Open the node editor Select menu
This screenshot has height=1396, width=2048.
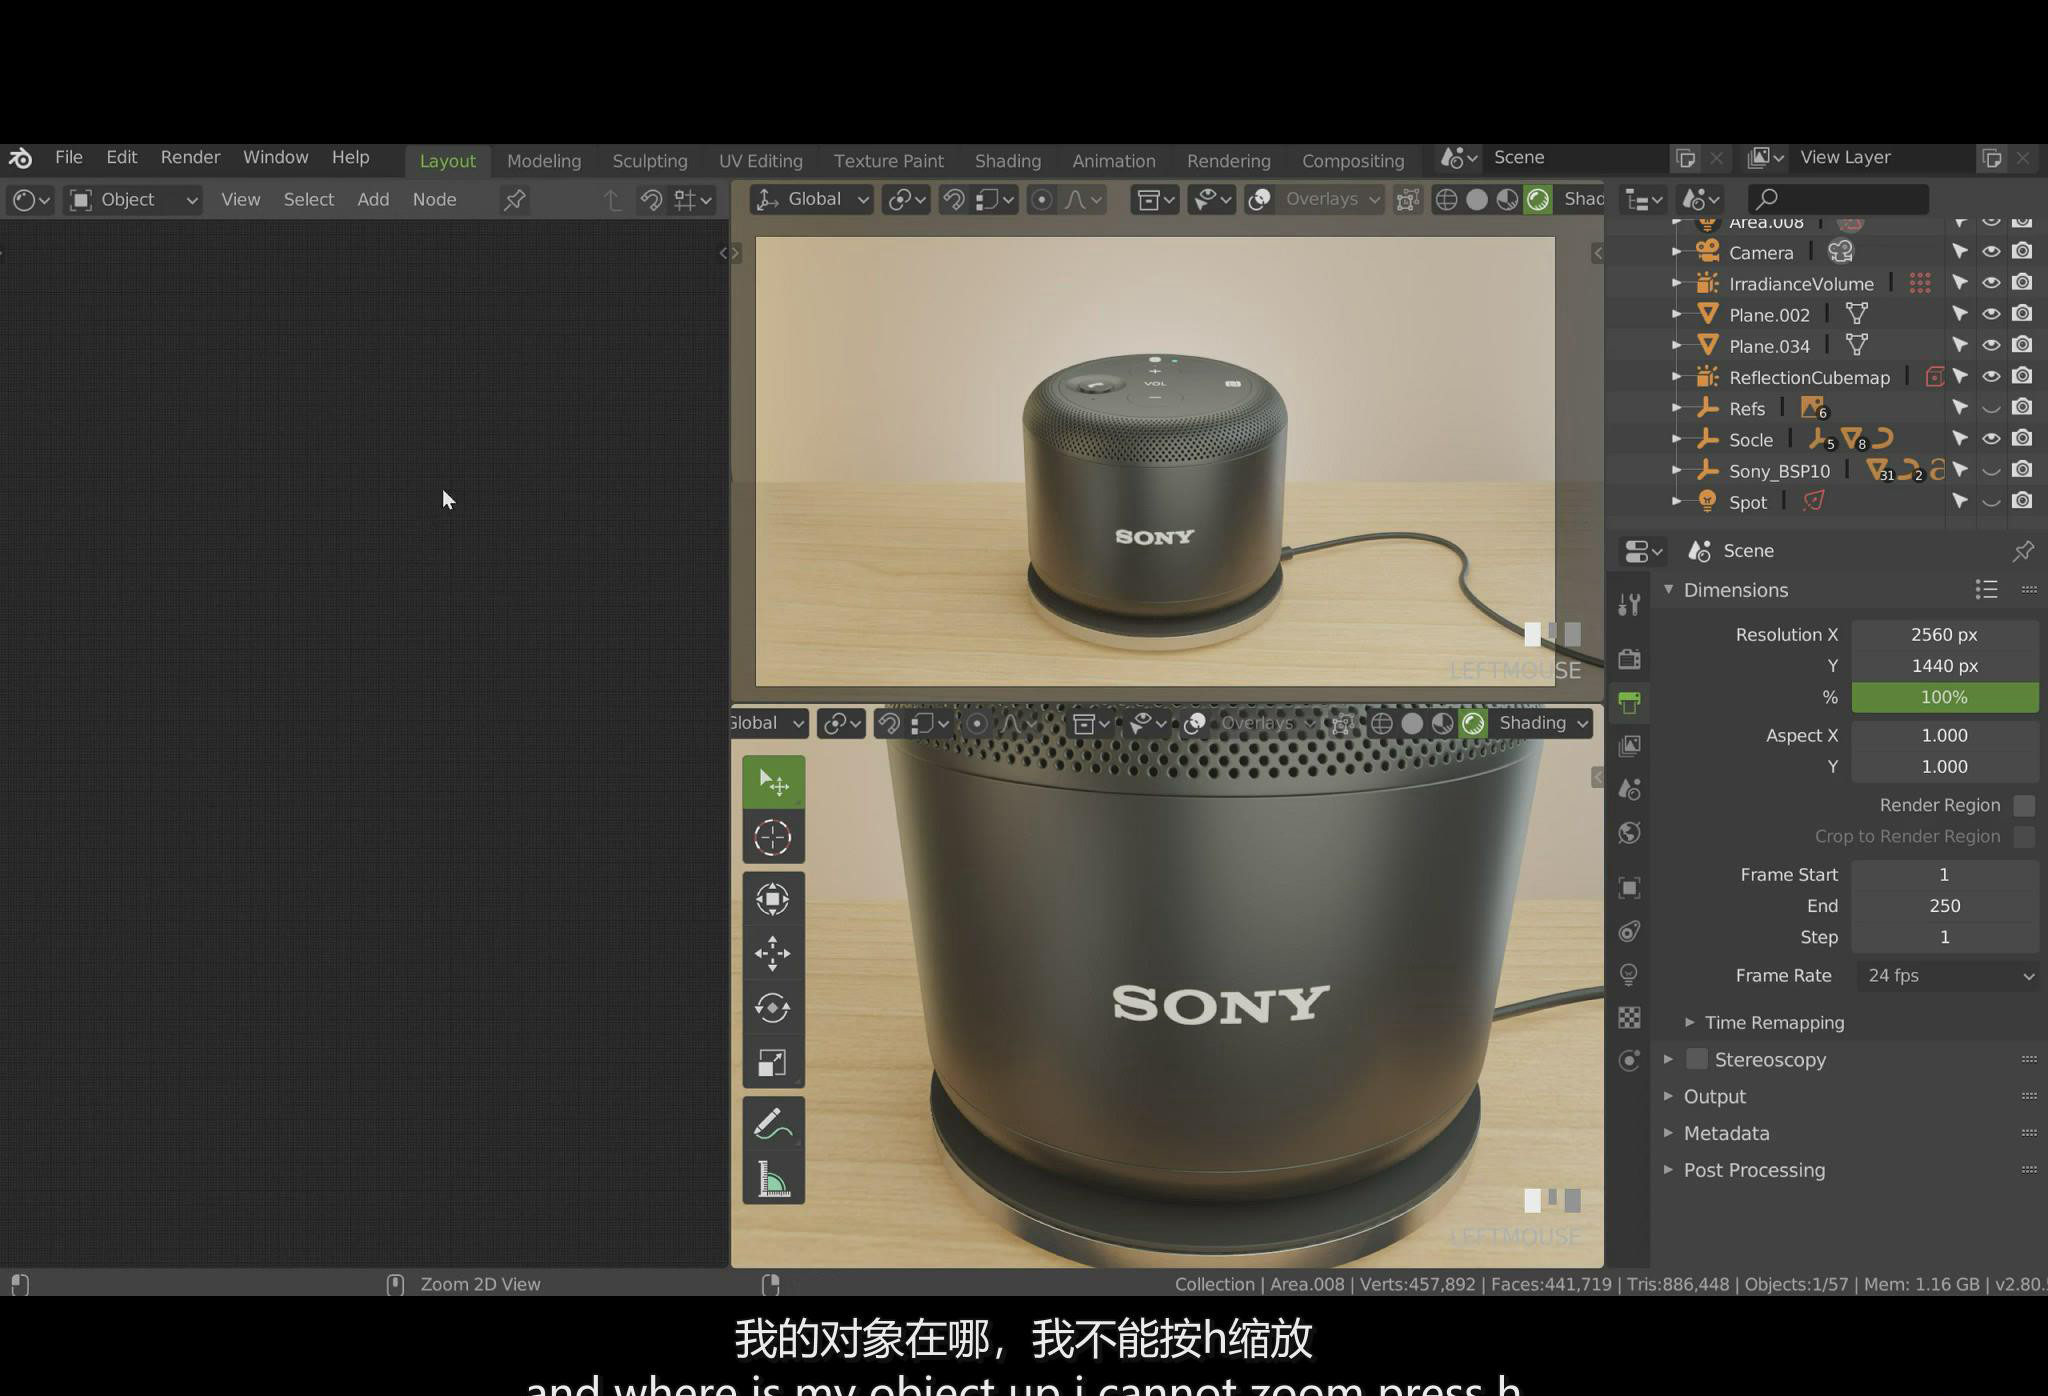tap(308, 200)
